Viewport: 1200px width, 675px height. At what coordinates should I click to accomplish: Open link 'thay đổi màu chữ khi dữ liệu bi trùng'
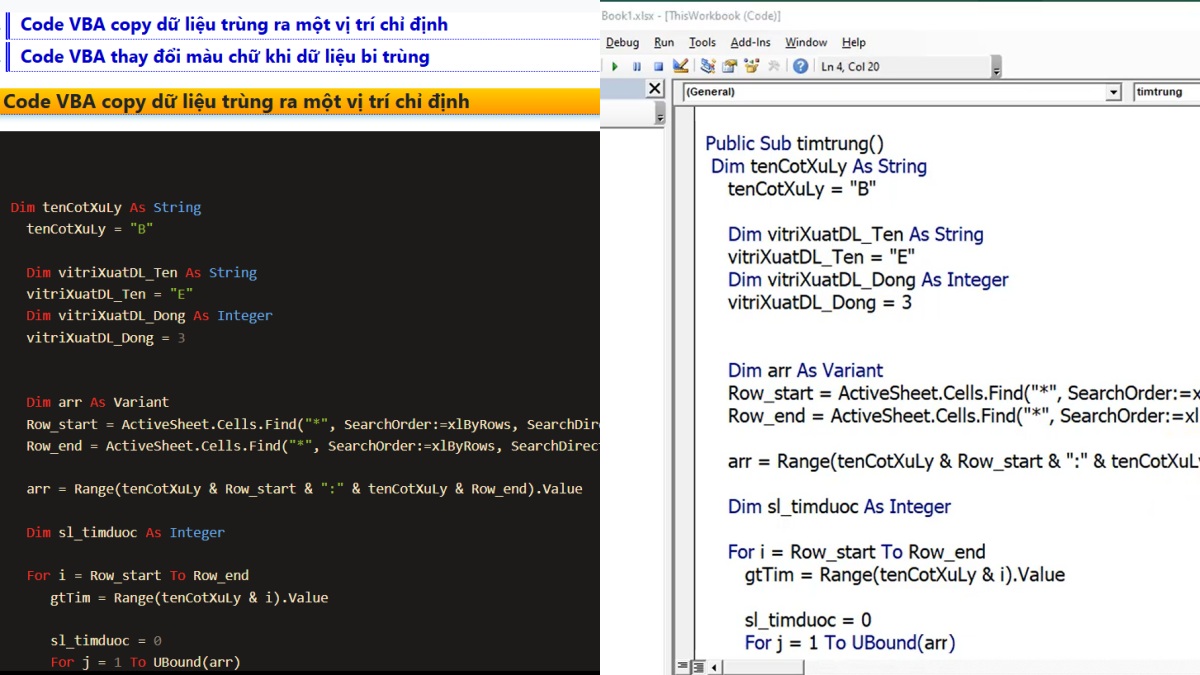[225, 56]
